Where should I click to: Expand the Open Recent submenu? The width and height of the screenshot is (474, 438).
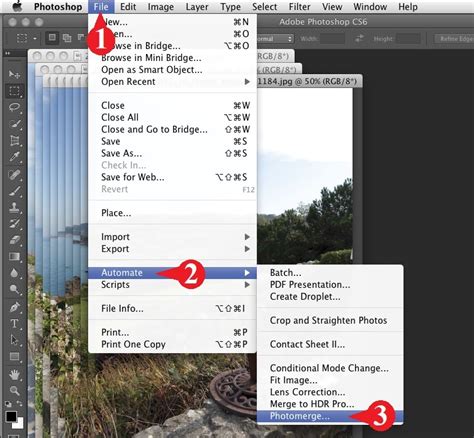coord(172,82)
